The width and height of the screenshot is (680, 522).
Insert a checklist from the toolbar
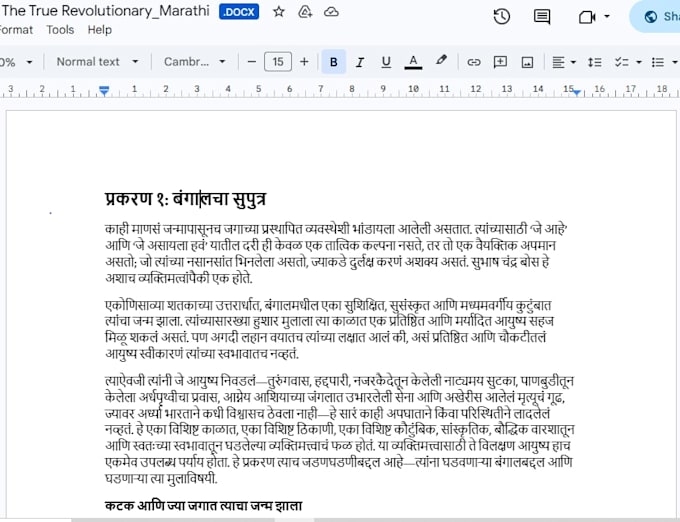click(x=621, y=62)
